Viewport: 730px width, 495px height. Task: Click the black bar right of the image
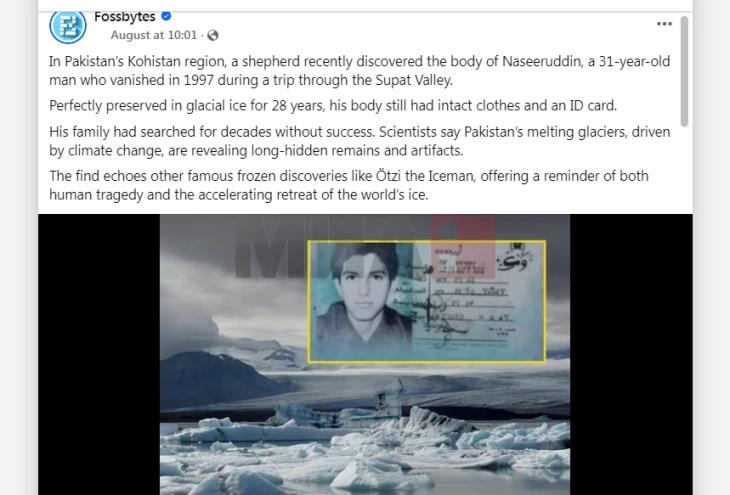click(x=631, y=354)
